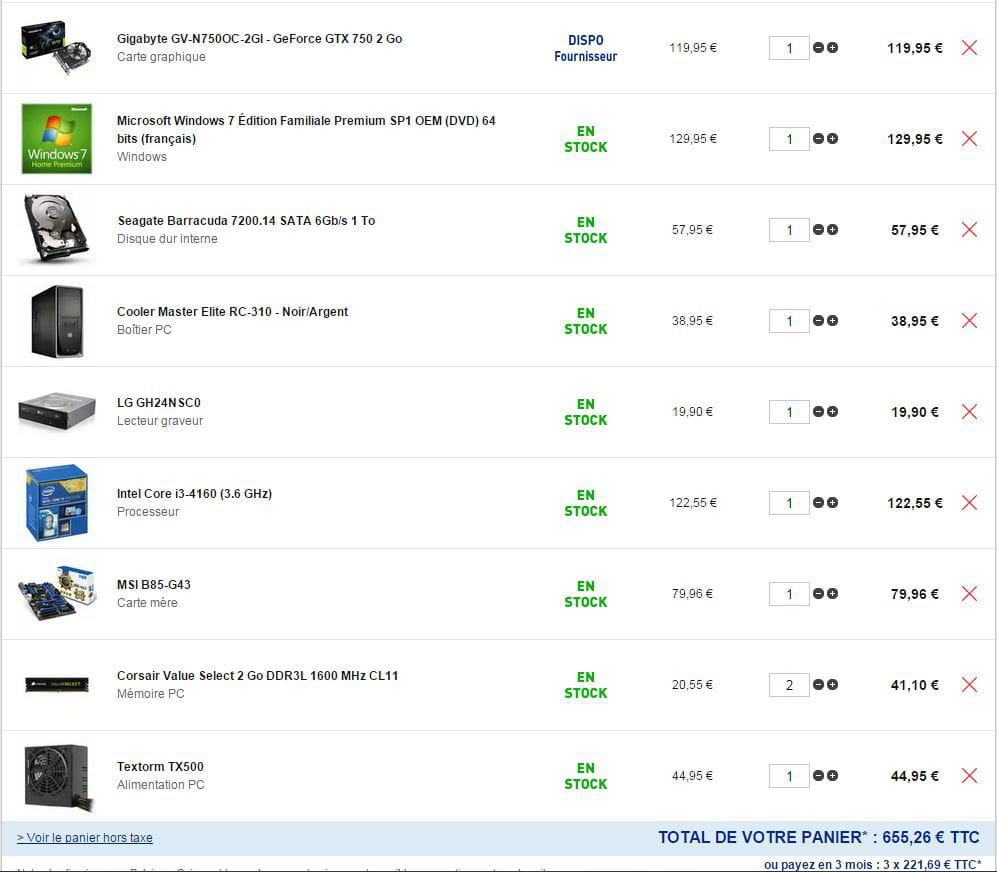Viewport: 997px width, 872px height.
Task: Open Gigabyte GV-N750OC-2GI product link
Action: [x=259, y=39]
